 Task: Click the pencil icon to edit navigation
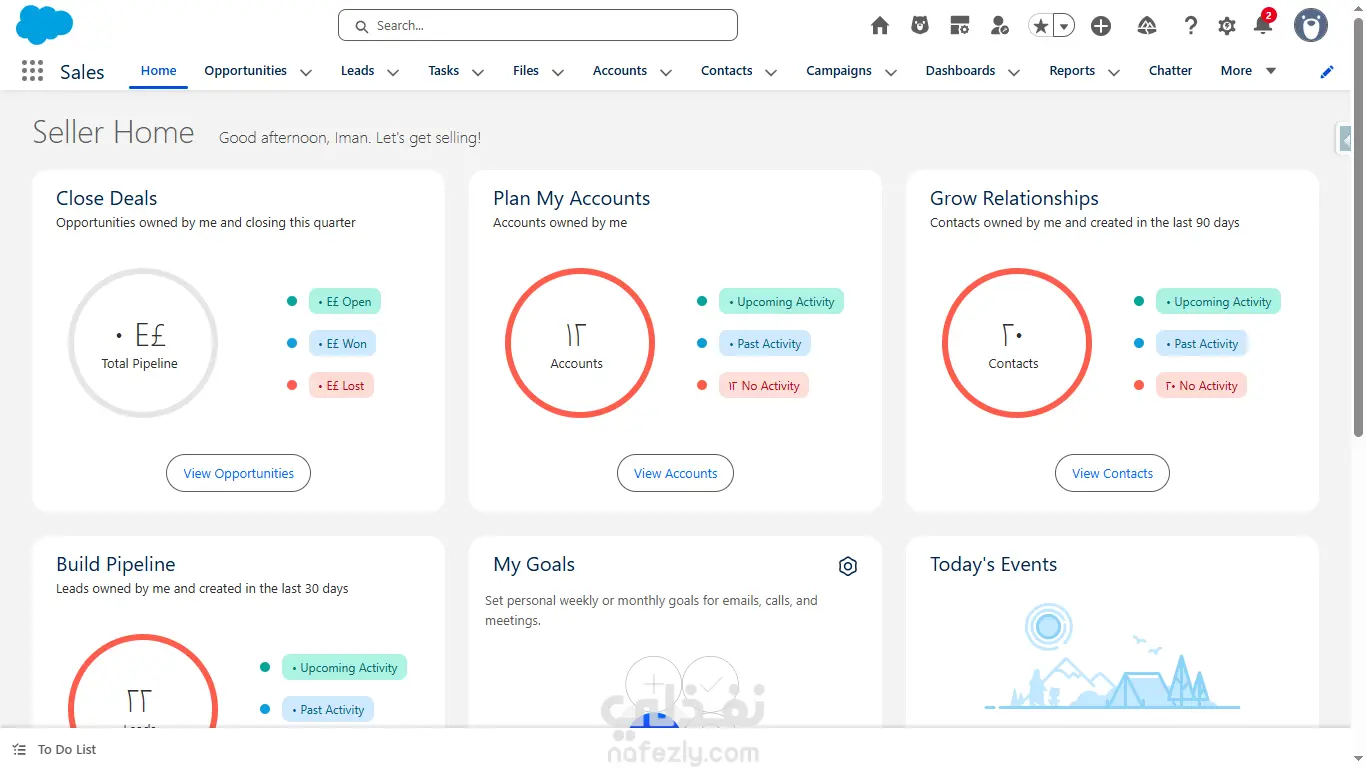(x=1327, y=71)
